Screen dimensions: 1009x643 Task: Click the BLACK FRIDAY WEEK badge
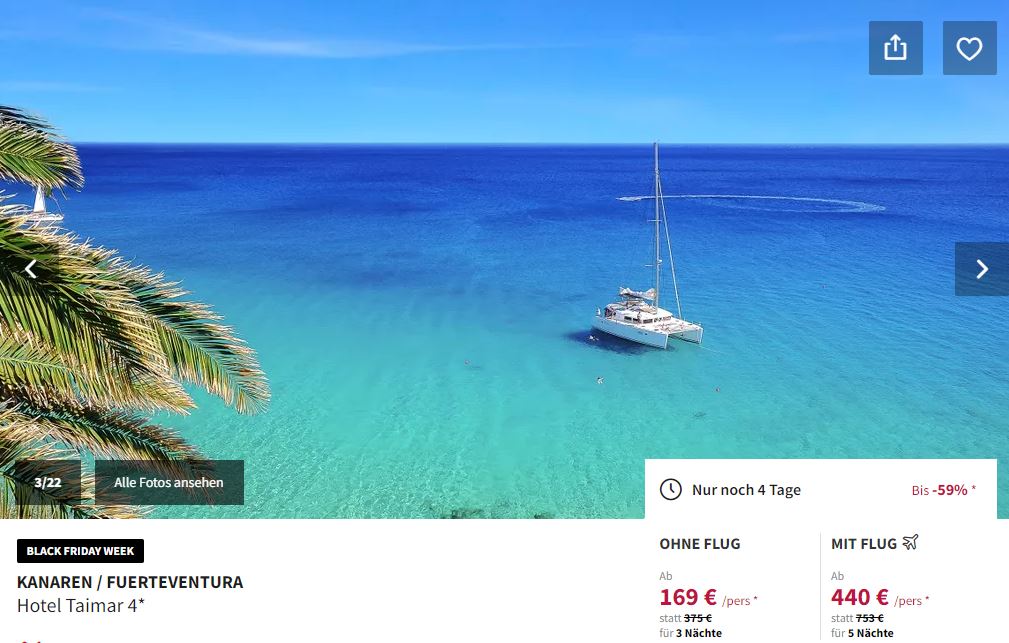click(x=80, y=551)
